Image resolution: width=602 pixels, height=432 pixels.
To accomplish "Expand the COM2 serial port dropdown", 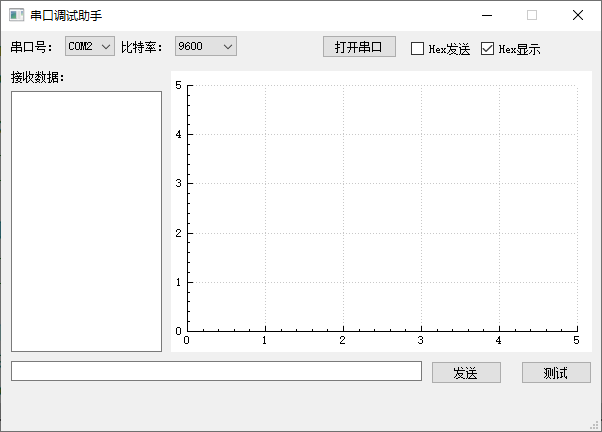I will [90, 46].
